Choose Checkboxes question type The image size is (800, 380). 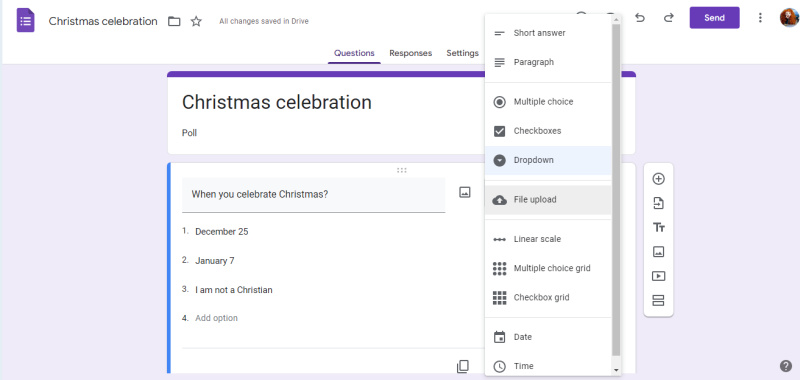(x=548, y=131)
